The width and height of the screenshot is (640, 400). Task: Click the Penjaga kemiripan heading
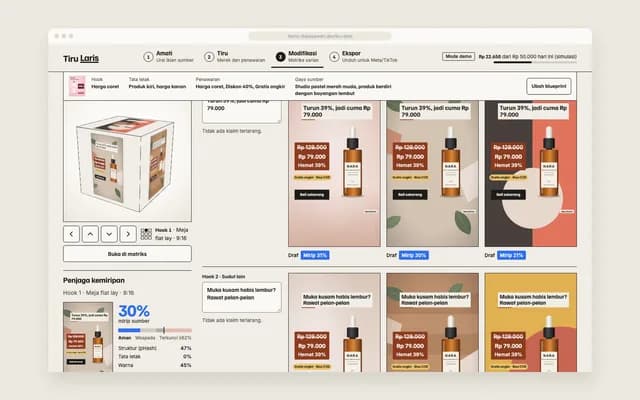point(94,280)
